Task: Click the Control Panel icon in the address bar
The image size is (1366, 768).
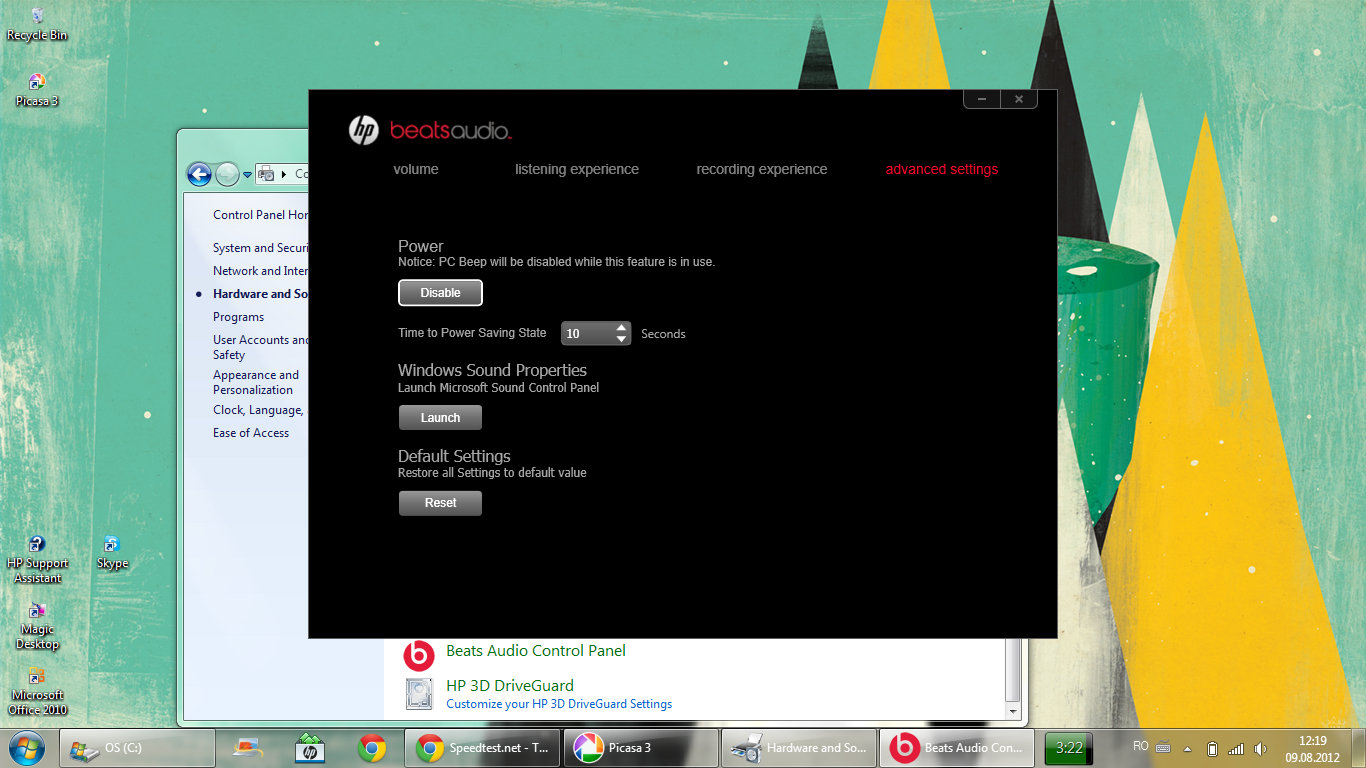Action: (266, 174)
